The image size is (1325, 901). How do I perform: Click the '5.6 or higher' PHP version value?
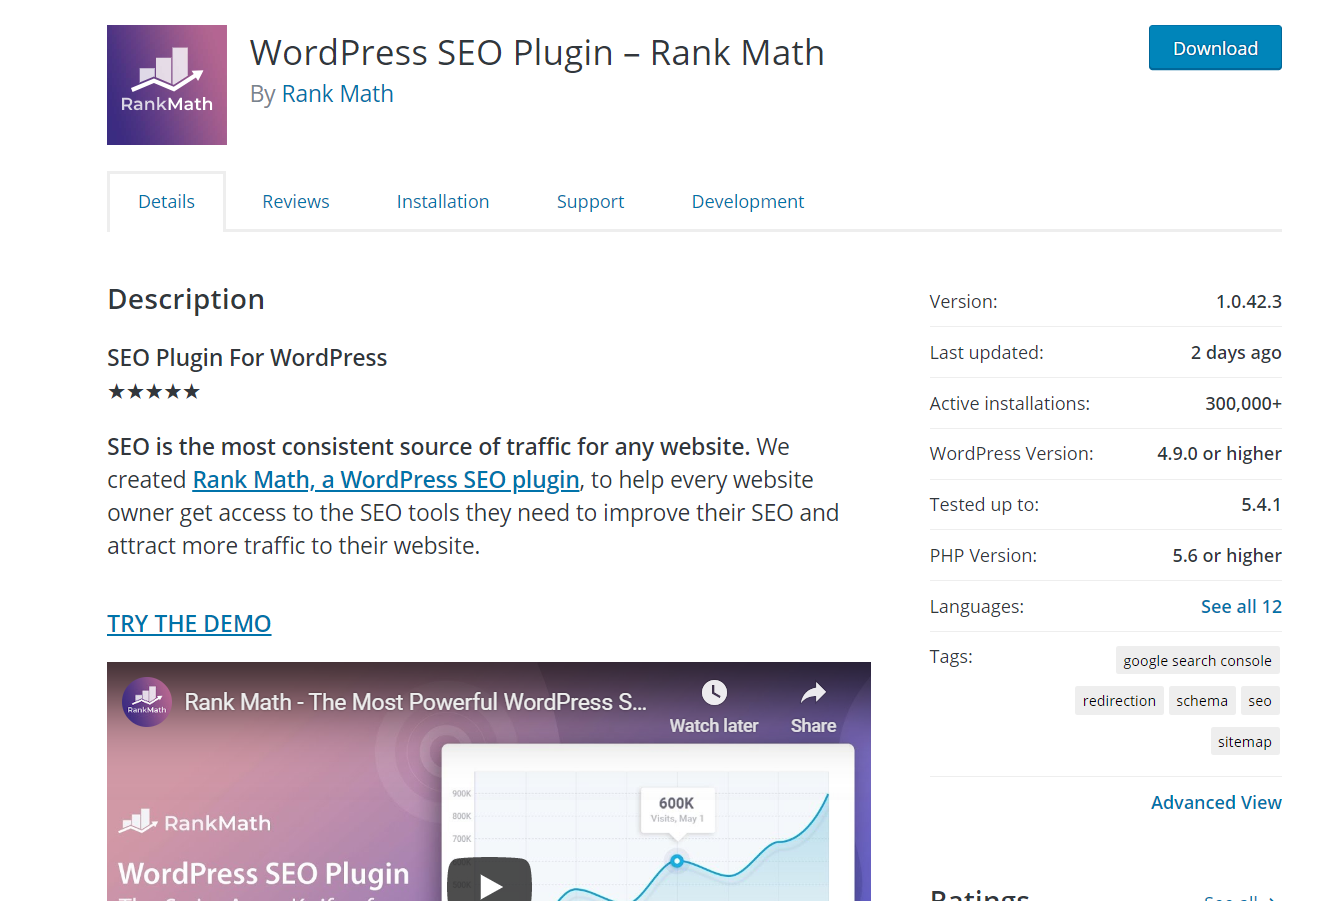1227,555
